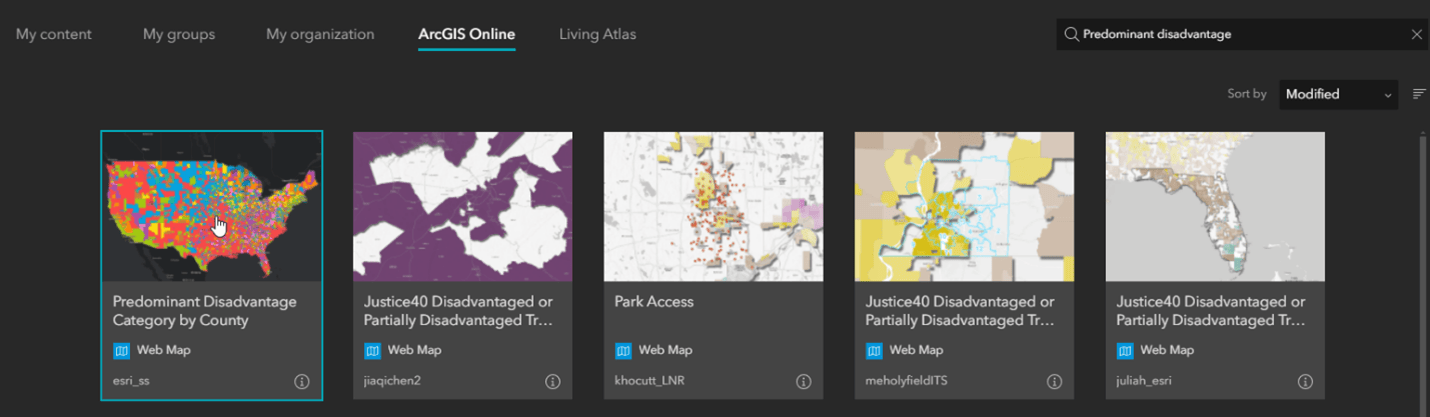Click Web Map icon on jiaqichen2 card
The image size is (1430, 417).
372,350
